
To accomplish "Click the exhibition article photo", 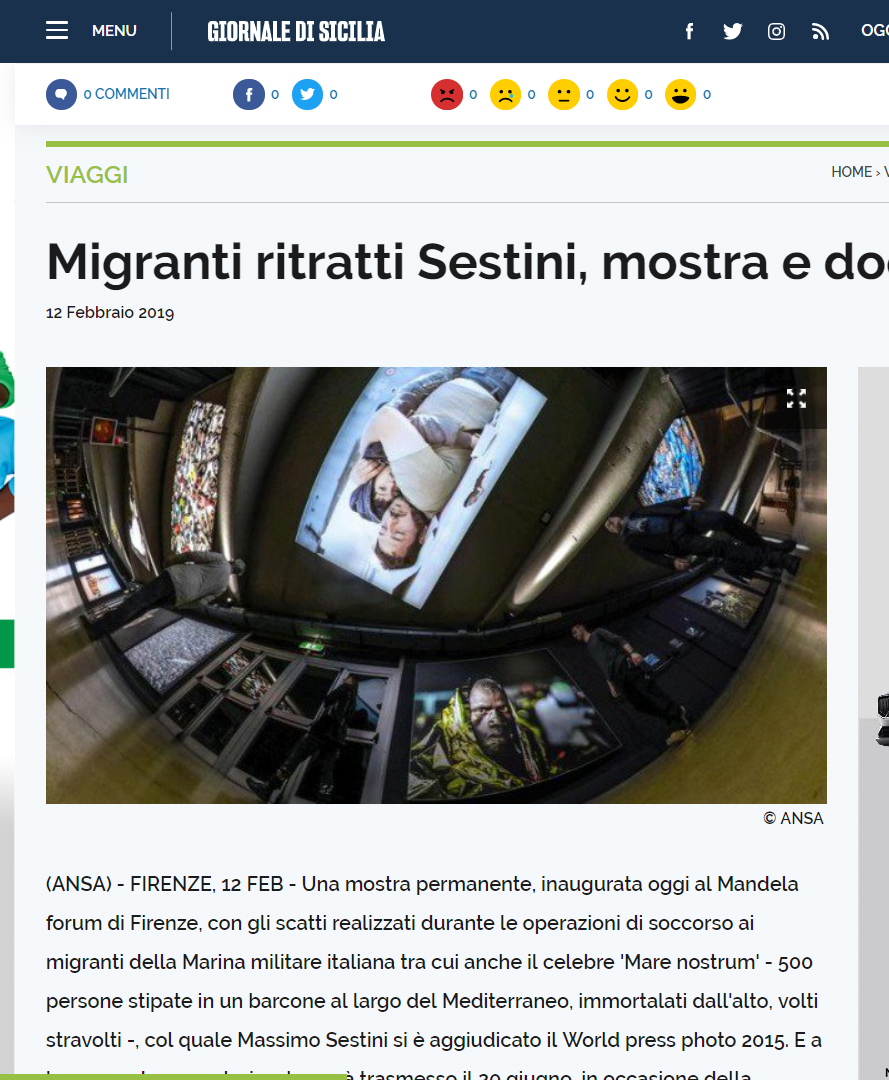I will coord(437,585).
